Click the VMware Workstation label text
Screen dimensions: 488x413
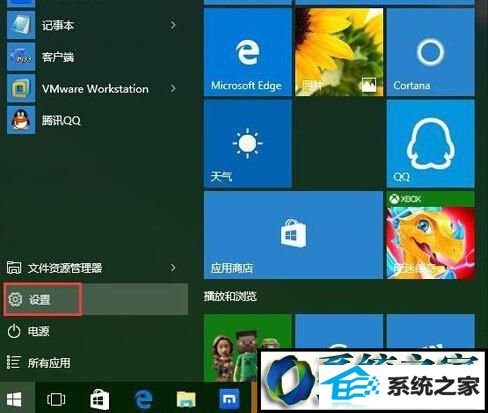(x=95, y=89)
